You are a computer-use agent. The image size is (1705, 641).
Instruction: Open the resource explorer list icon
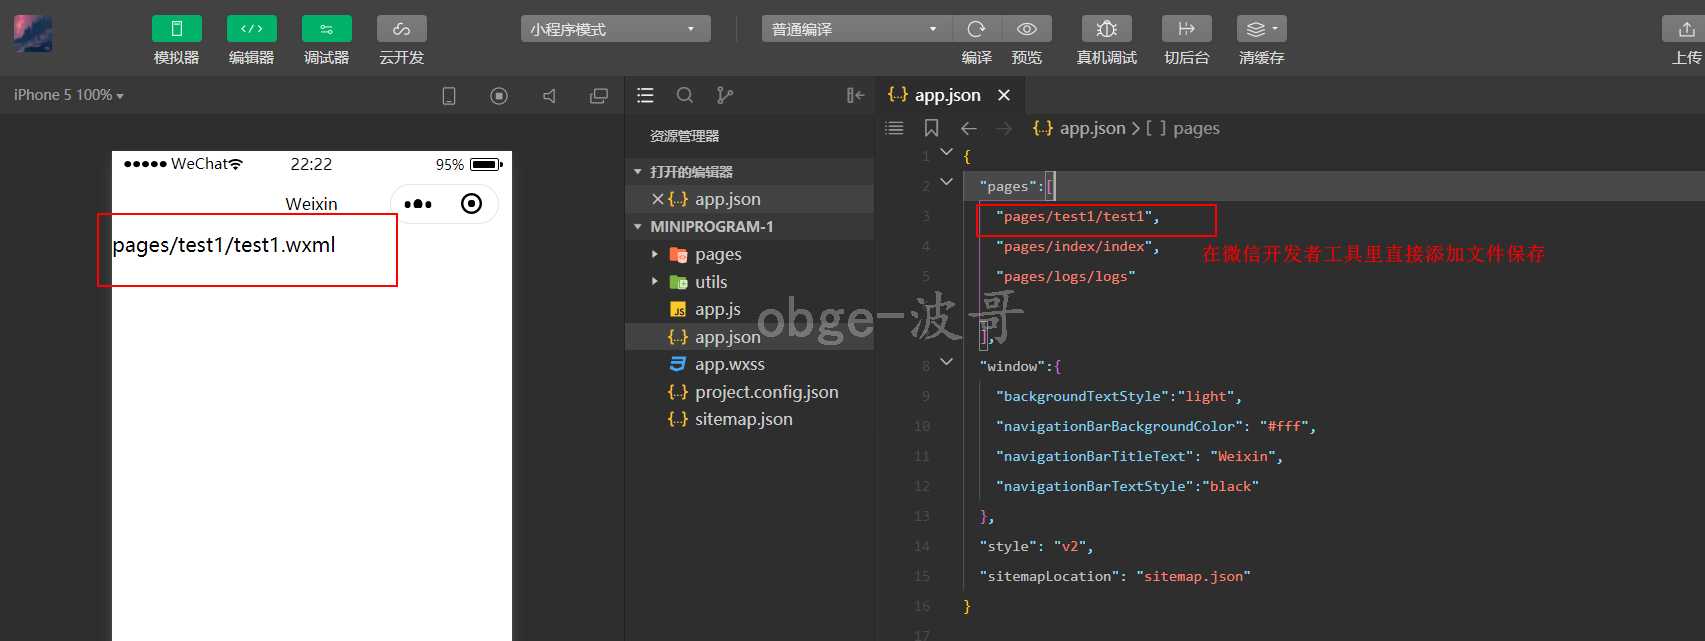point(645,95)
